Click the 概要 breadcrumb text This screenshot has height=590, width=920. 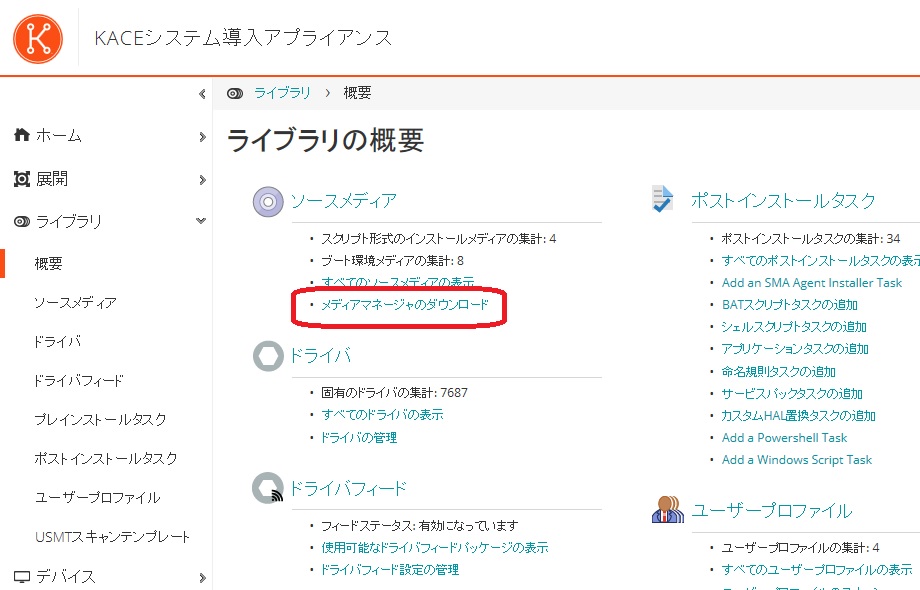(x=357, y=93)
